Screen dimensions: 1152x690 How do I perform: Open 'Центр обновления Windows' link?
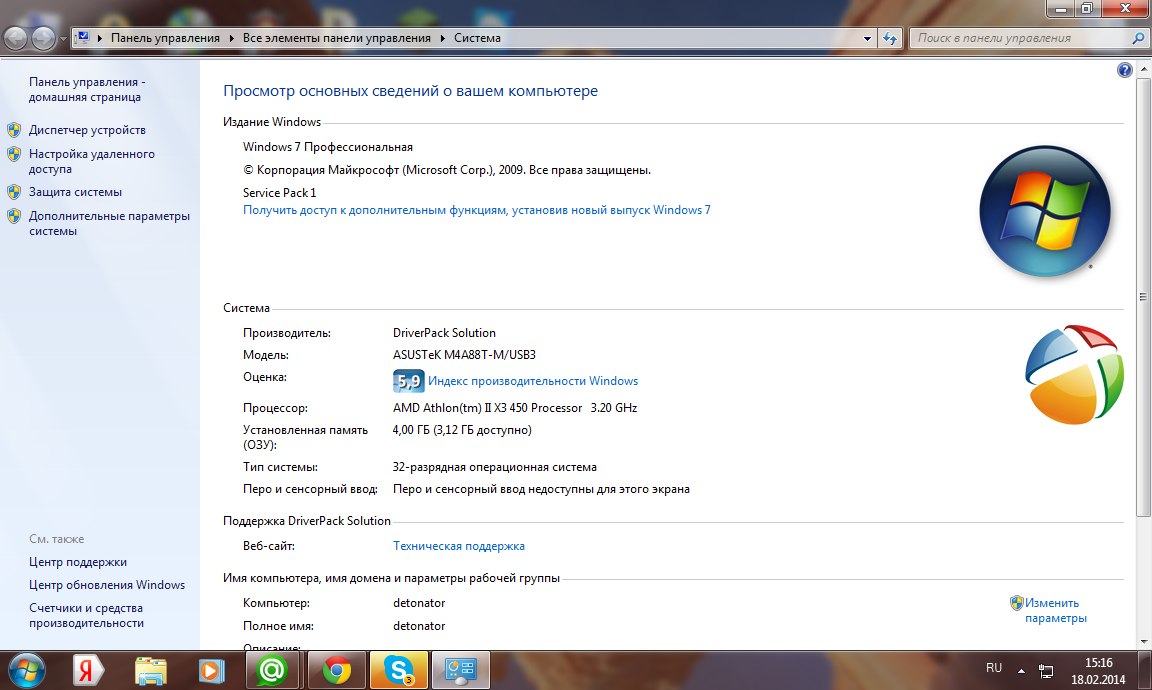(107, 585)
